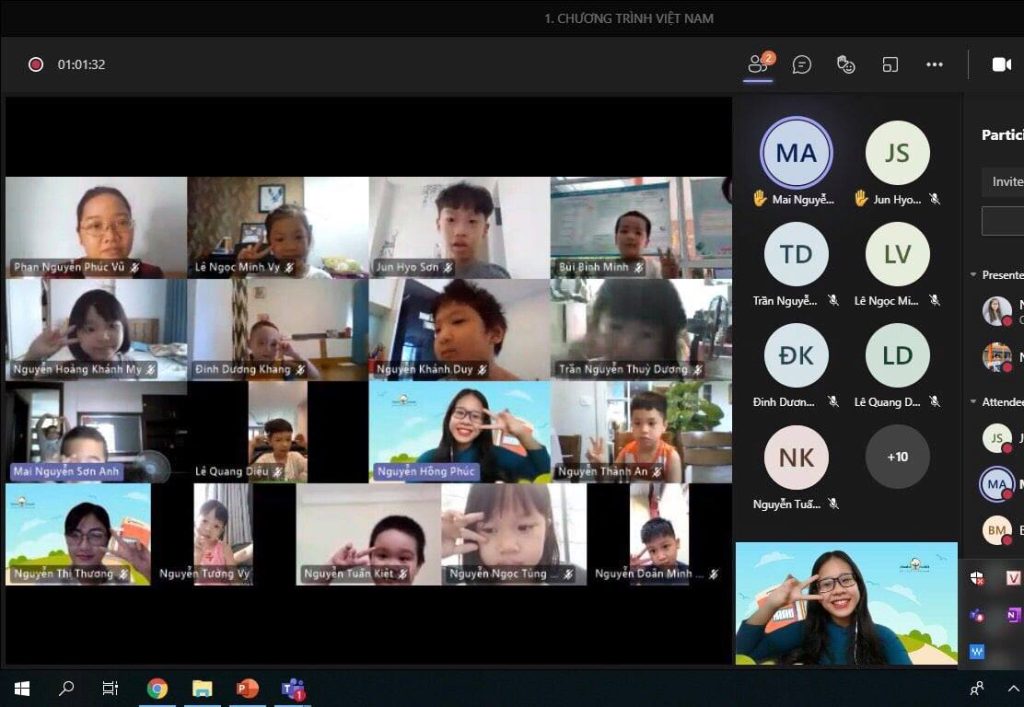Collapse the Attendees section
Image resolution: width=1024 pixels, height=707 pixels.
973,402
